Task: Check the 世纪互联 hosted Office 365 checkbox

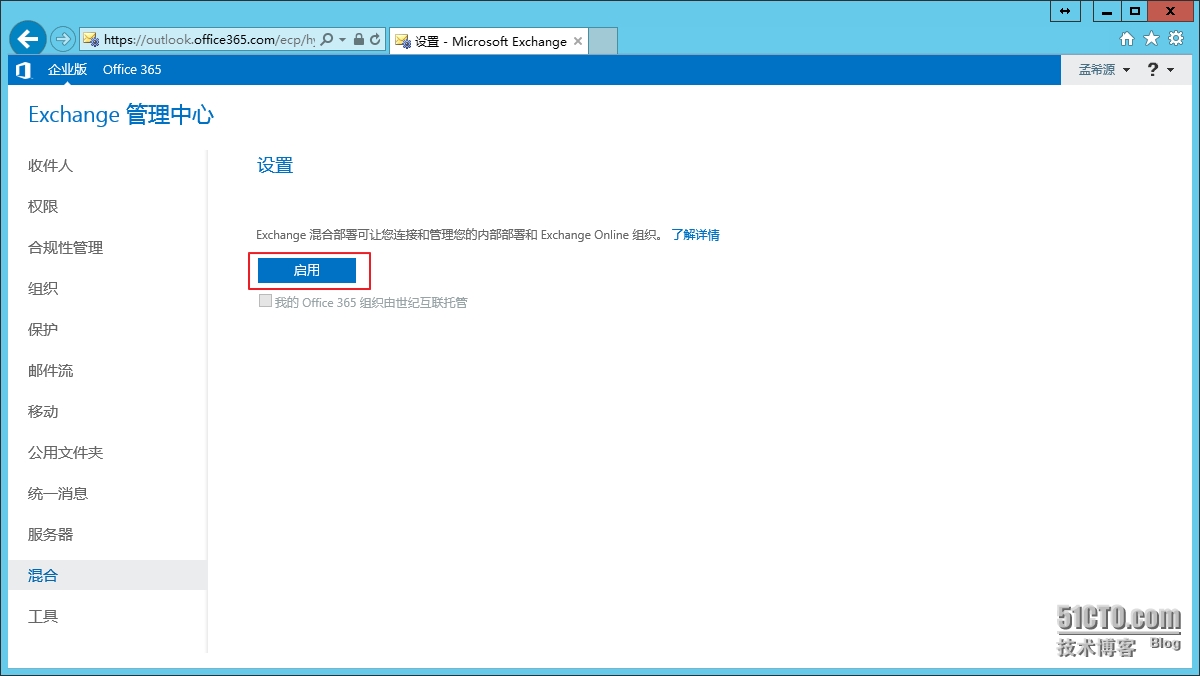Action: [265, 301]
